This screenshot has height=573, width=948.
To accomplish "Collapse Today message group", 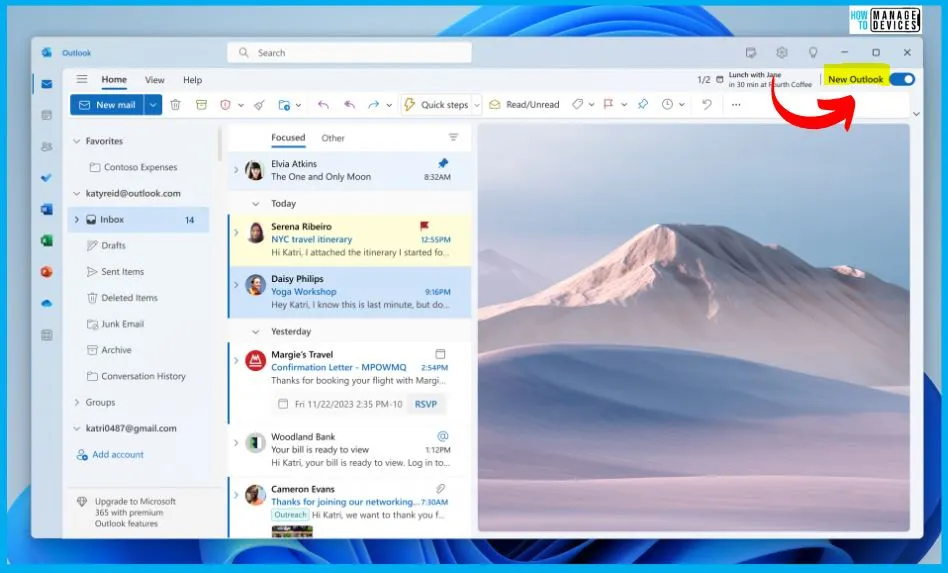I will click(256, 204).
